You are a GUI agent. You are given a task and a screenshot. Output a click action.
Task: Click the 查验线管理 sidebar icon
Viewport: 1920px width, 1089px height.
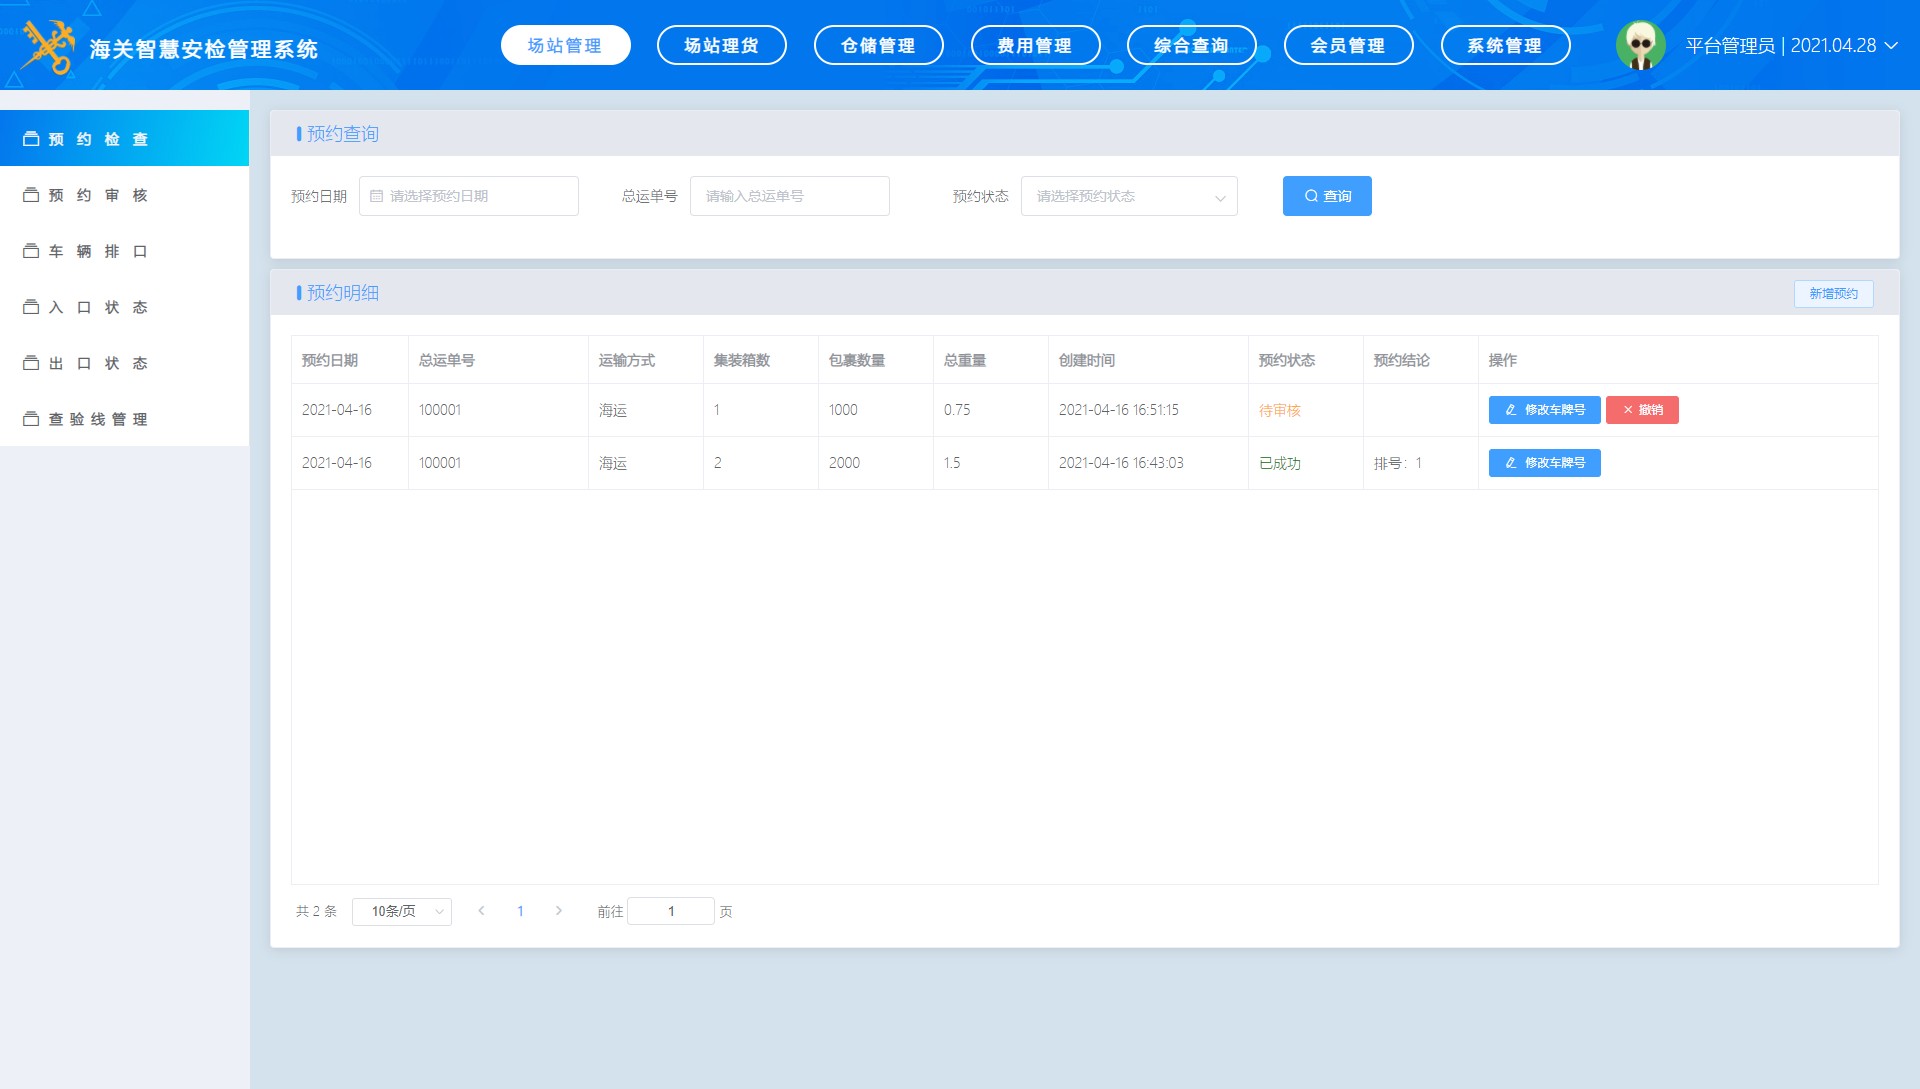pos(31,419)
